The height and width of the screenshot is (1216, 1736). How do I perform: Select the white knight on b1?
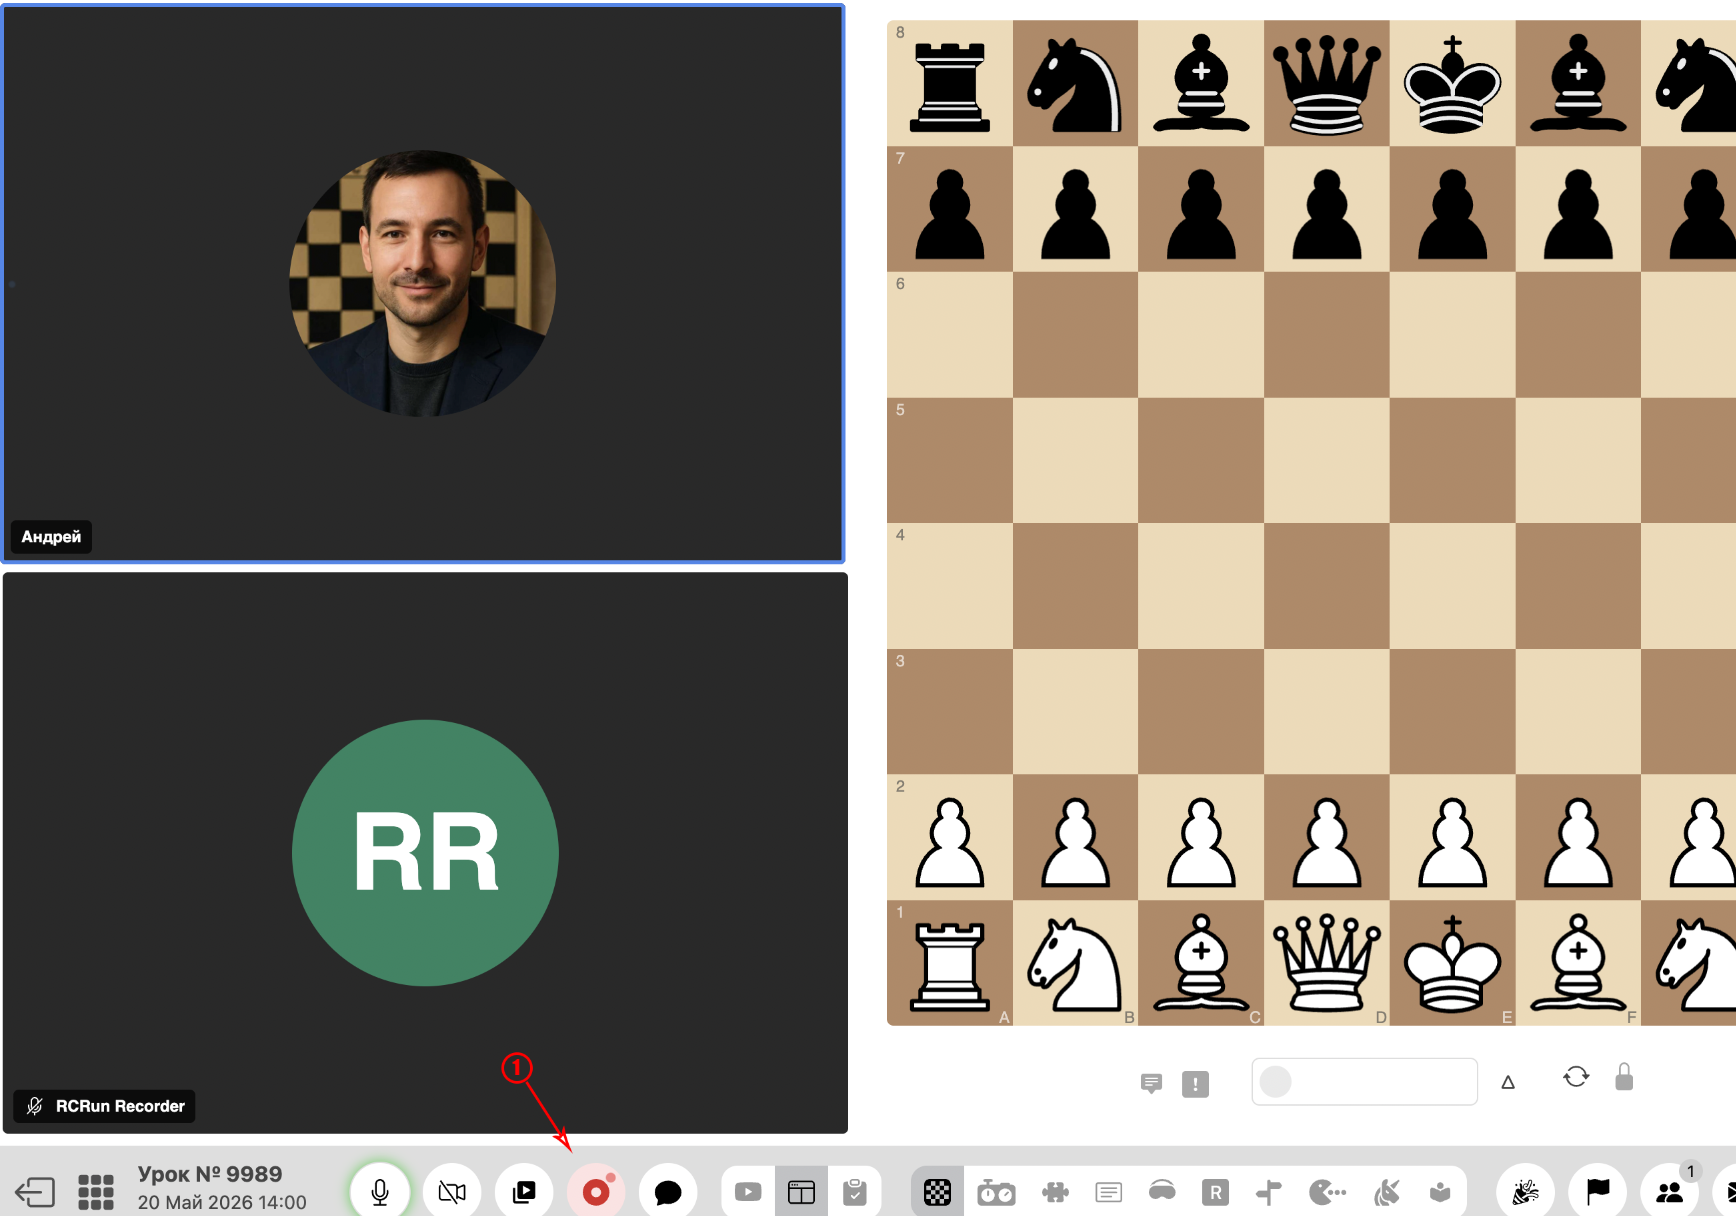tap(1075, 963)
